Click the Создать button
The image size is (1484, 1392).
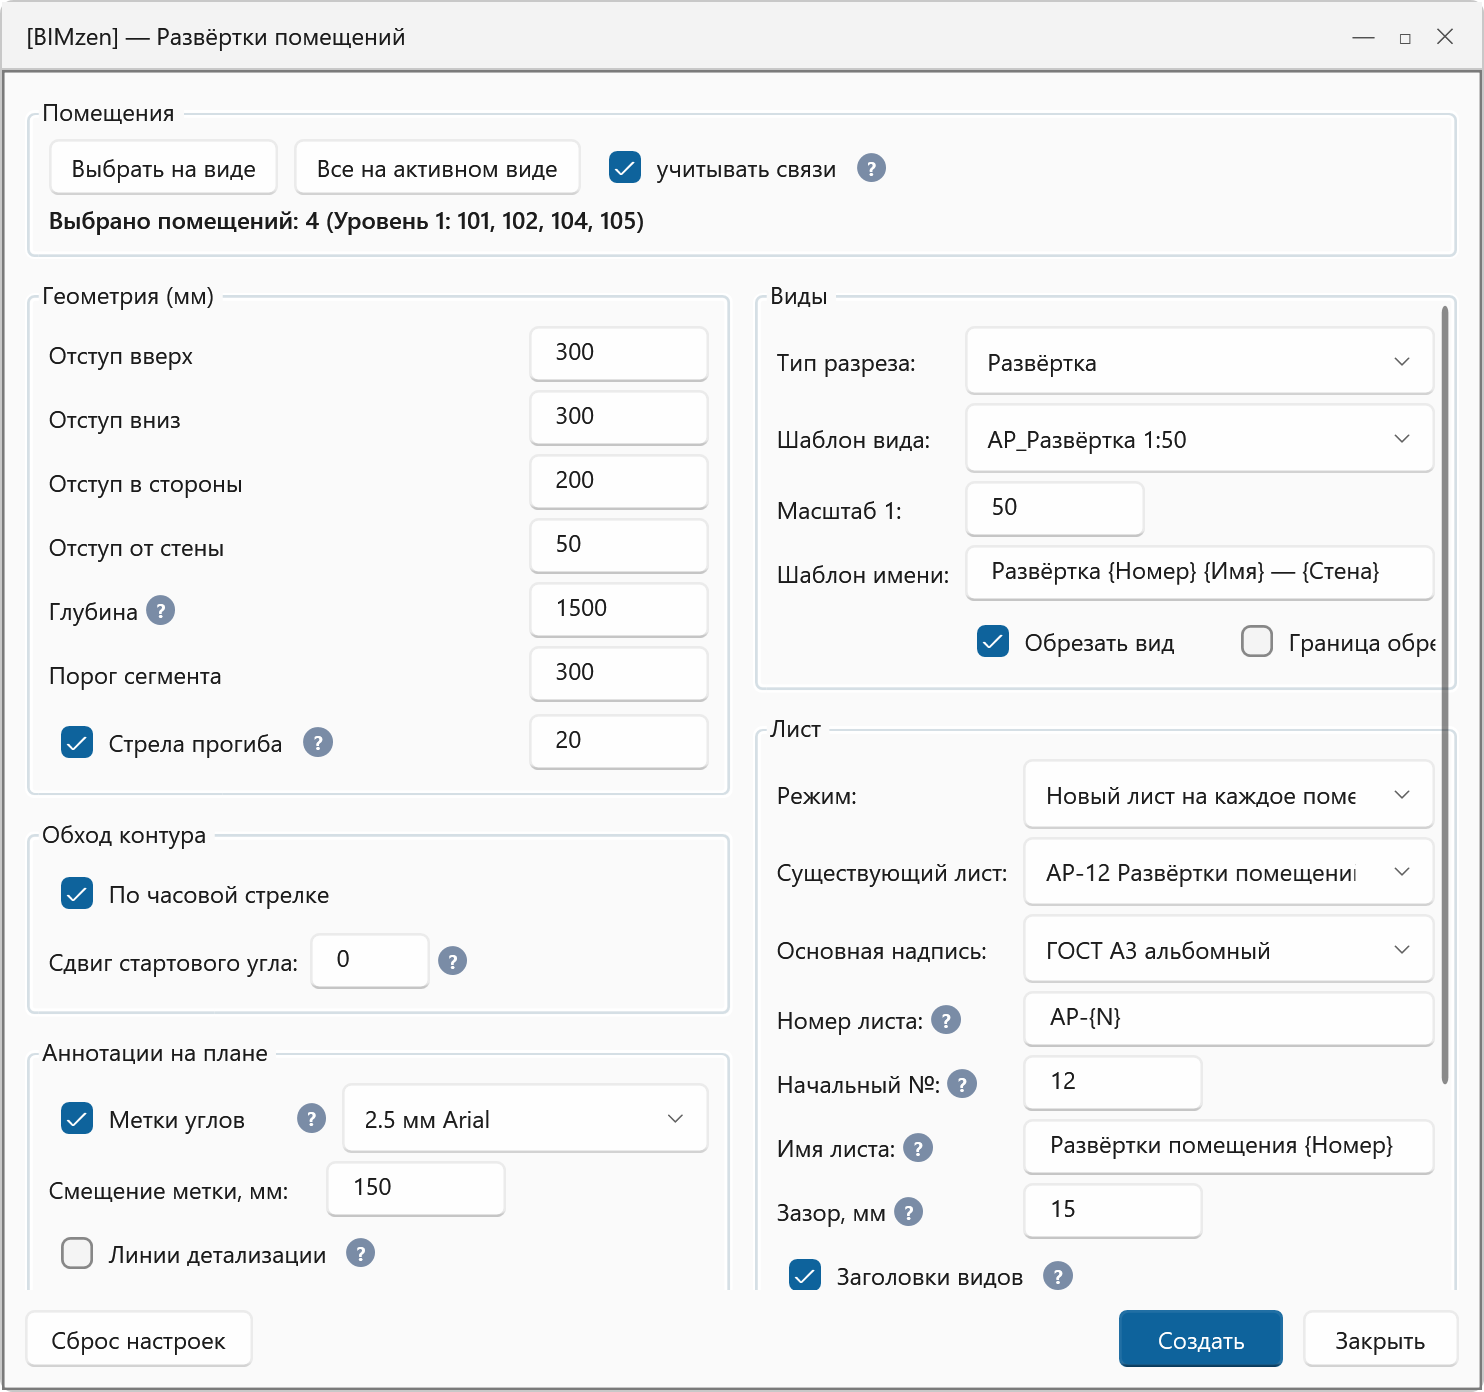(x=1201, y=1339)
